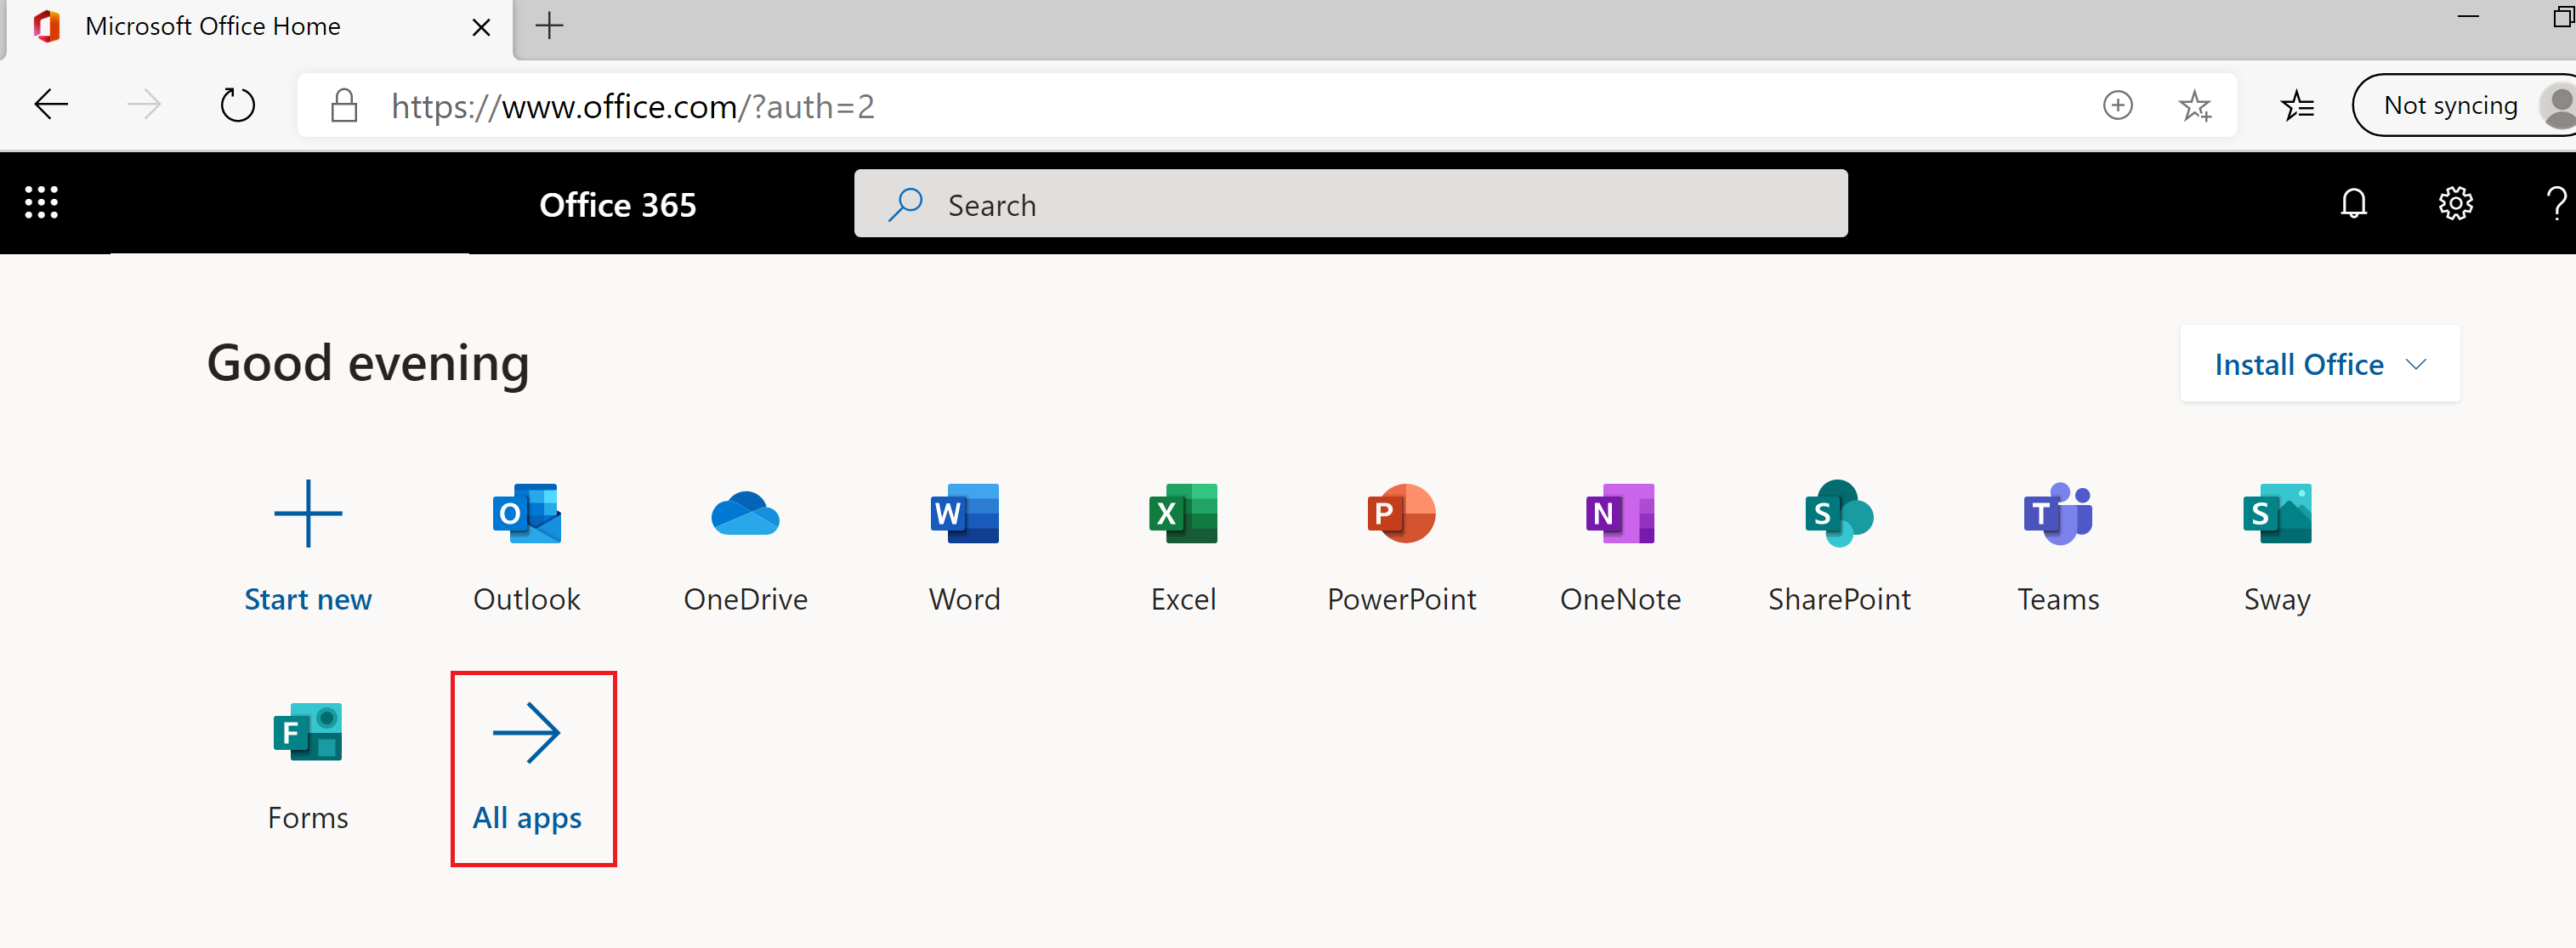
Task: Click the magnifier icon in Search box
Action: (905, 204)
